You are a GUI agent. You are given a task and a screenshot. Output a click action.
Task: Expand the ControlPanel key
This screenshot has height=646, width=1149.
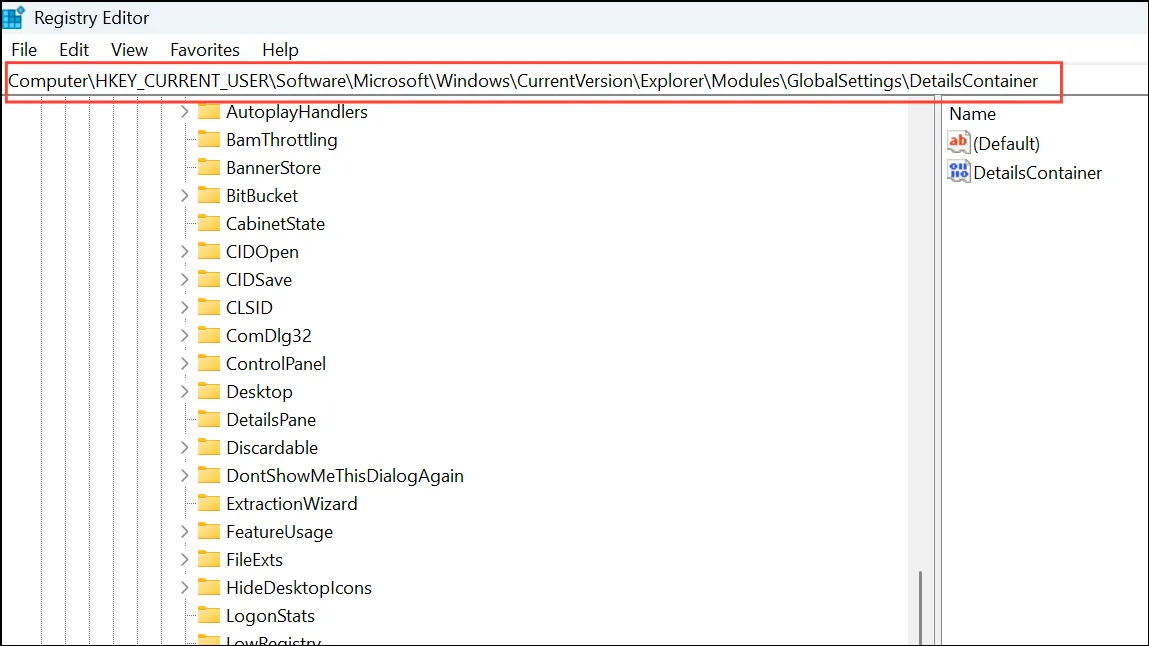coord(185,363)
